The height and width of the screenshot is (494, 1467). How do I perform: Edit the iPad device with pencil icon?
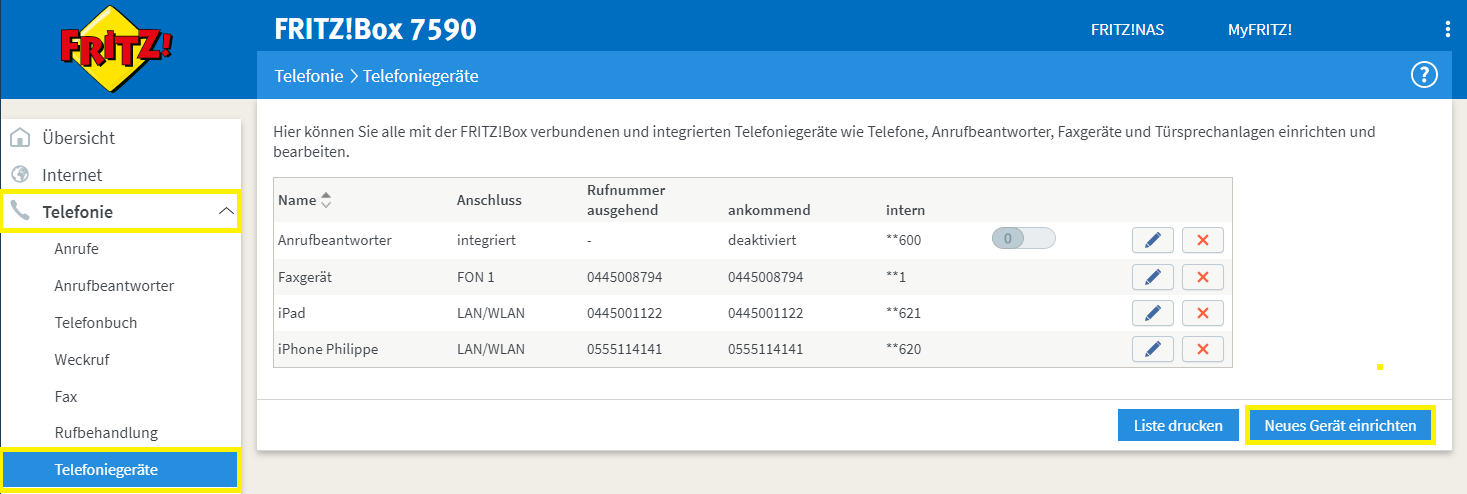(x=1153, y=313)
